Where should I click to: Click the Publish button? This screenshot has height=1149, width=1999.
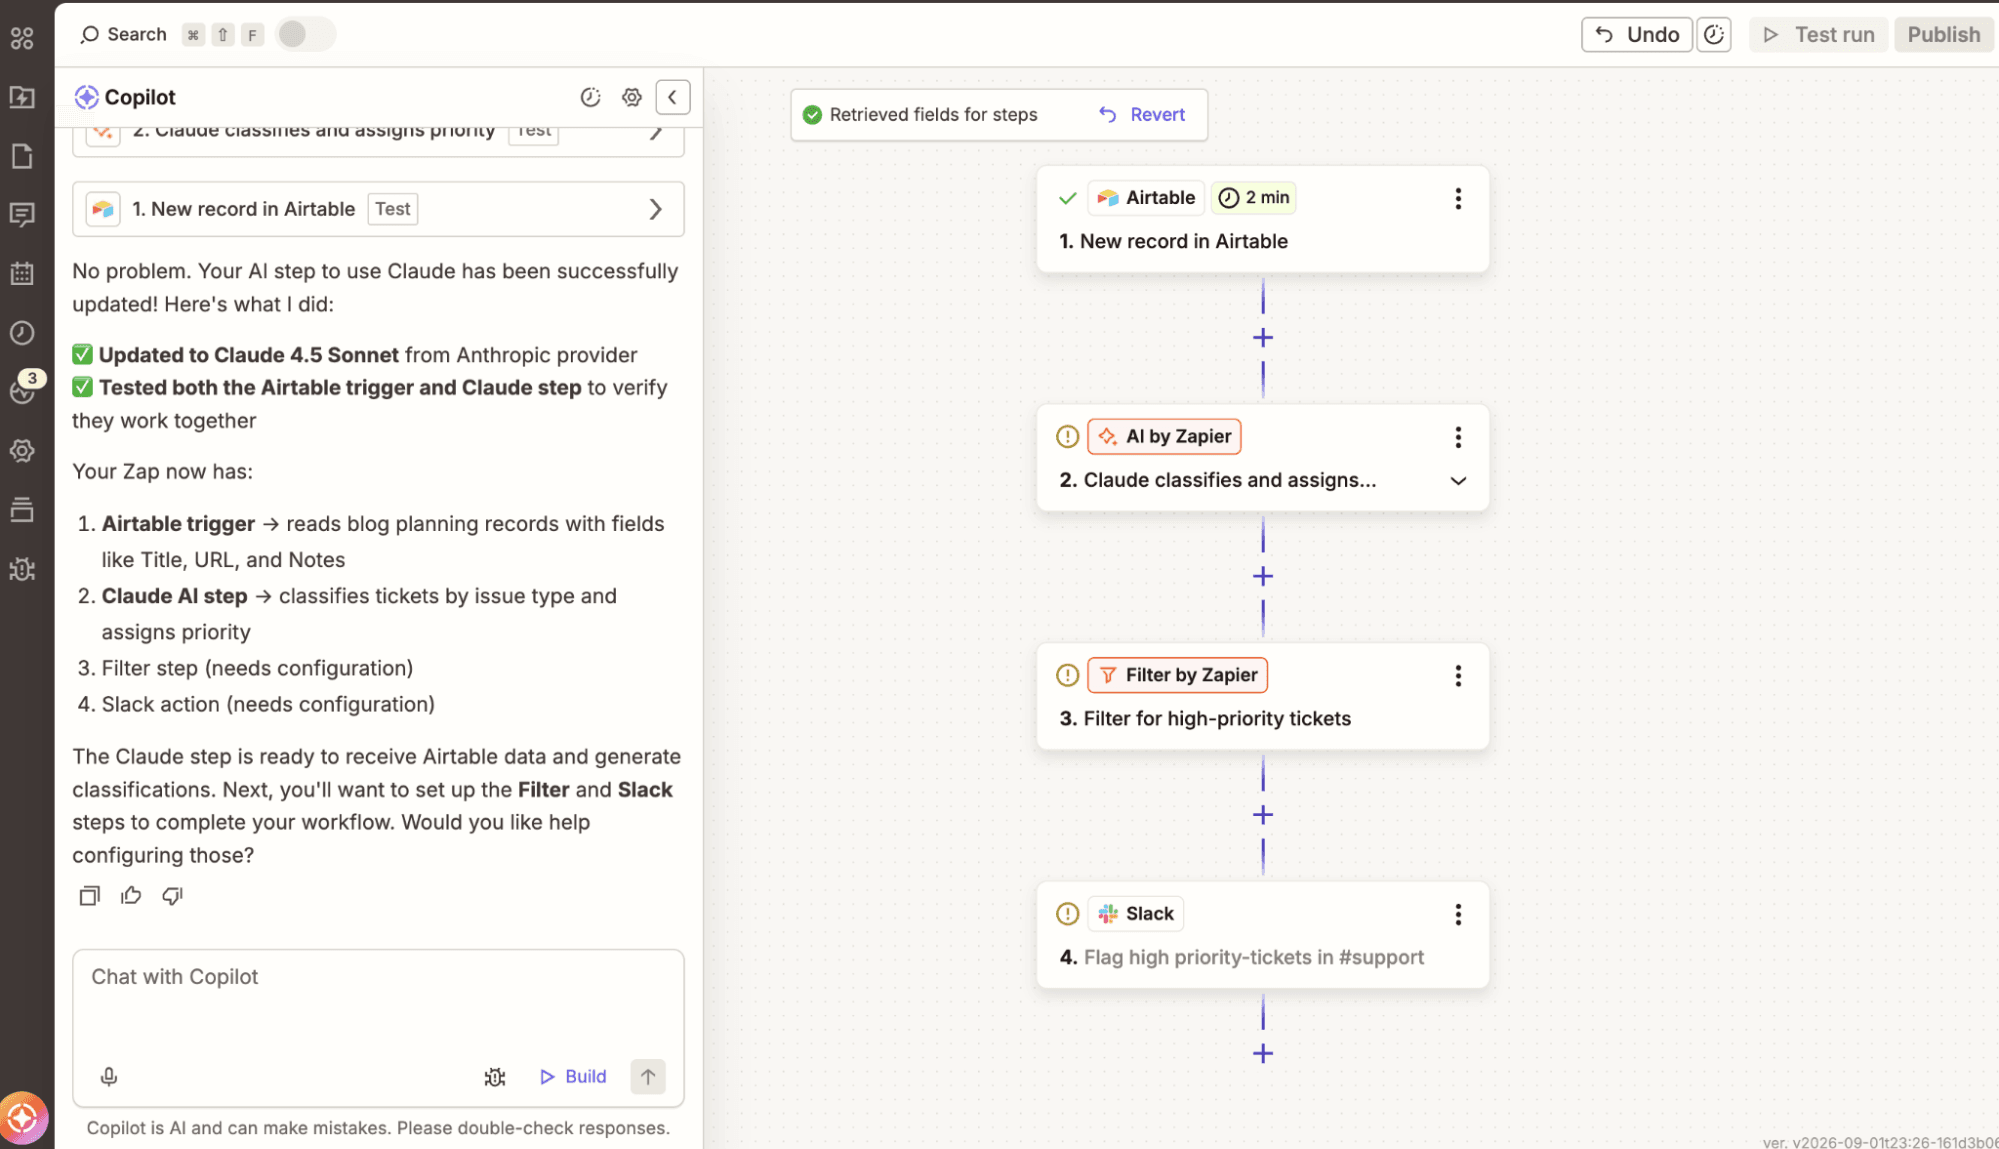(1943, 34)
